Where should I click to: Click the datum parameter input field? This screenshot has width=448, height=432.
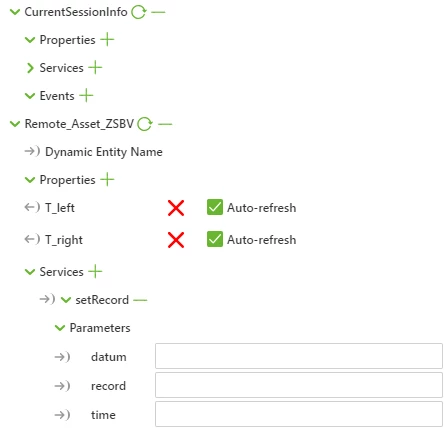coord(299,356)
